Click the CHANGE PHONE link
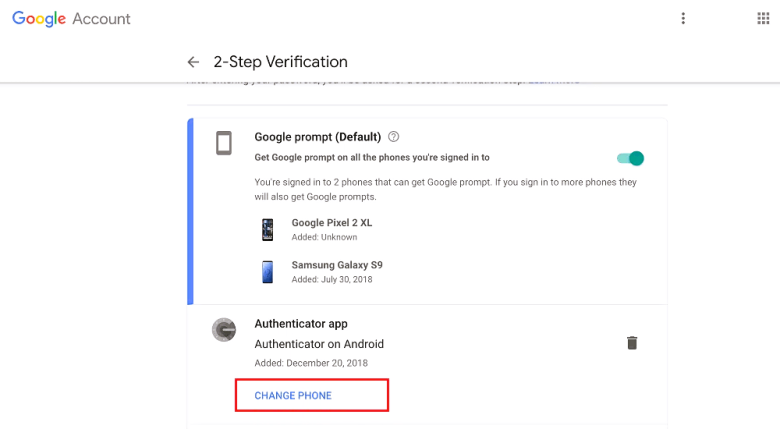The image size is (780, 429). point(293,396)
